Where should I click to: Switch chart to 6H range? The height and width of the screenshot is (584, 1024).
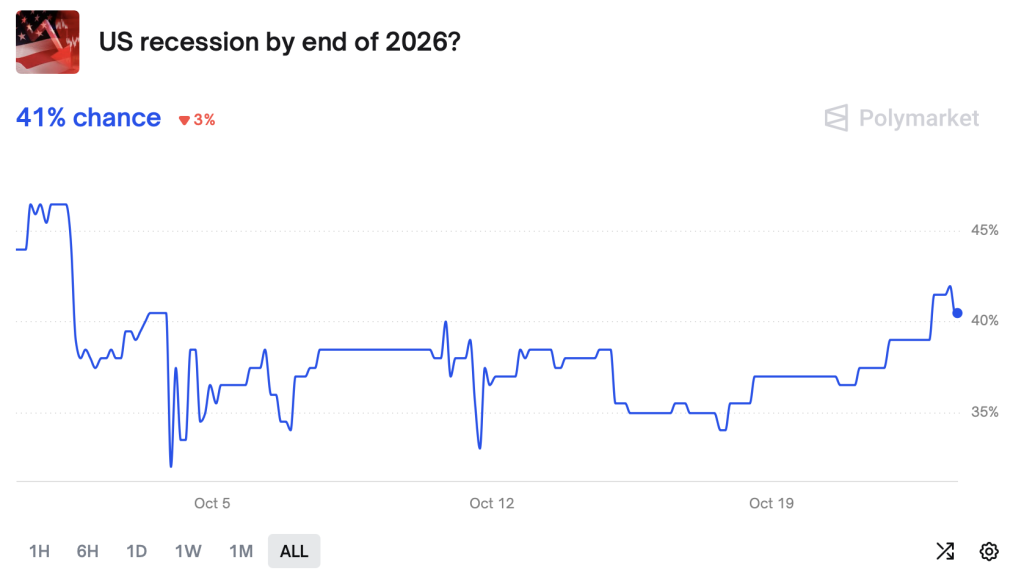tap(88, 551)
